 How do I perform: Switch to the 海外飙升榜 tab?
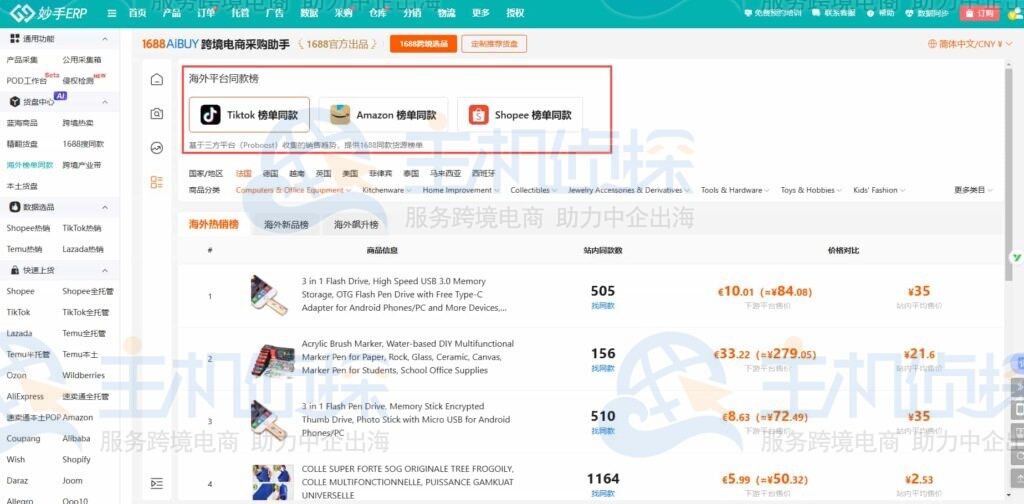coord(356,225)
